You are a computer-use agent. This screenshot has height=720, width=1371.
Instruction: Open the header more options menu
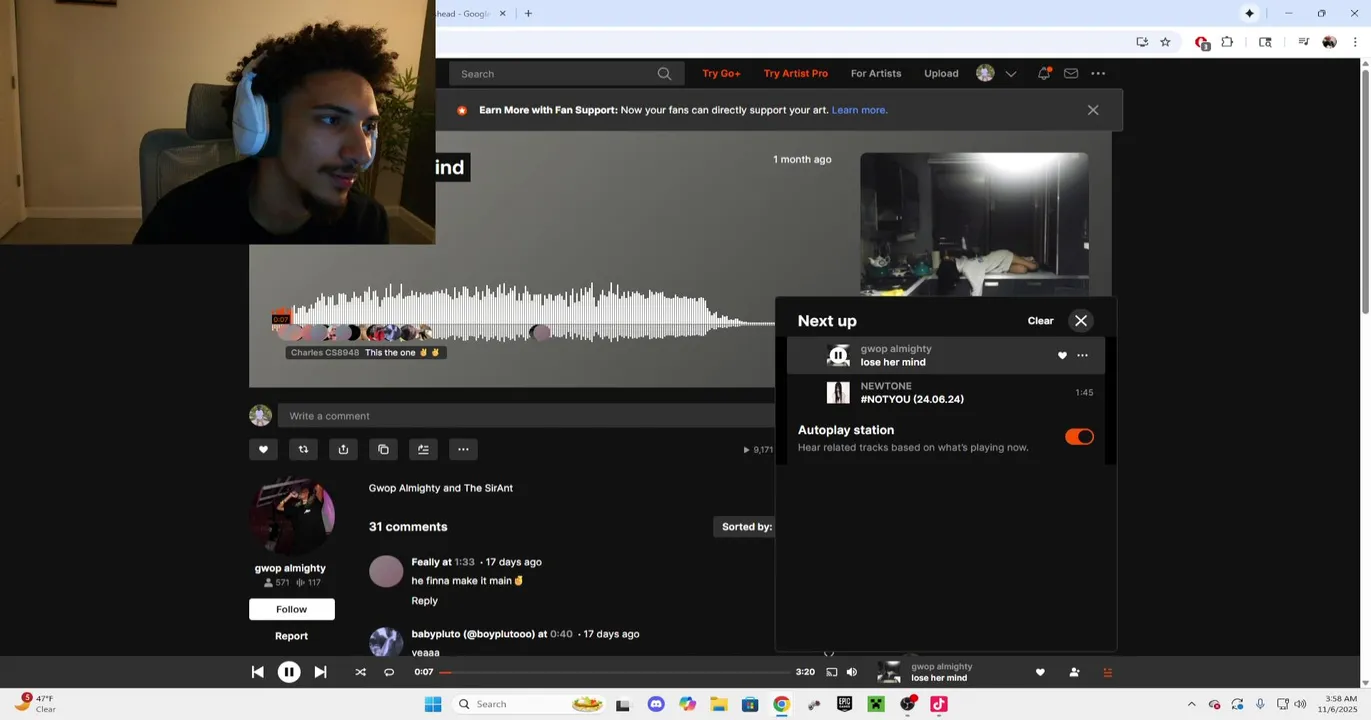(x=1098, y=74)
